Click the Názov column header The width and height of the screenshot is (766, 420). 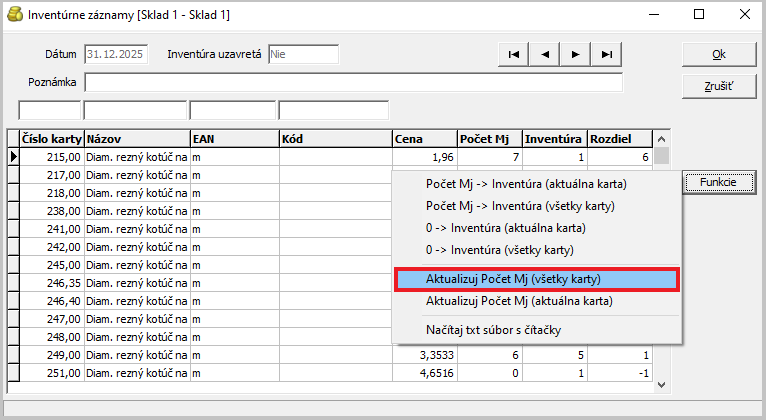click(136, 139)
